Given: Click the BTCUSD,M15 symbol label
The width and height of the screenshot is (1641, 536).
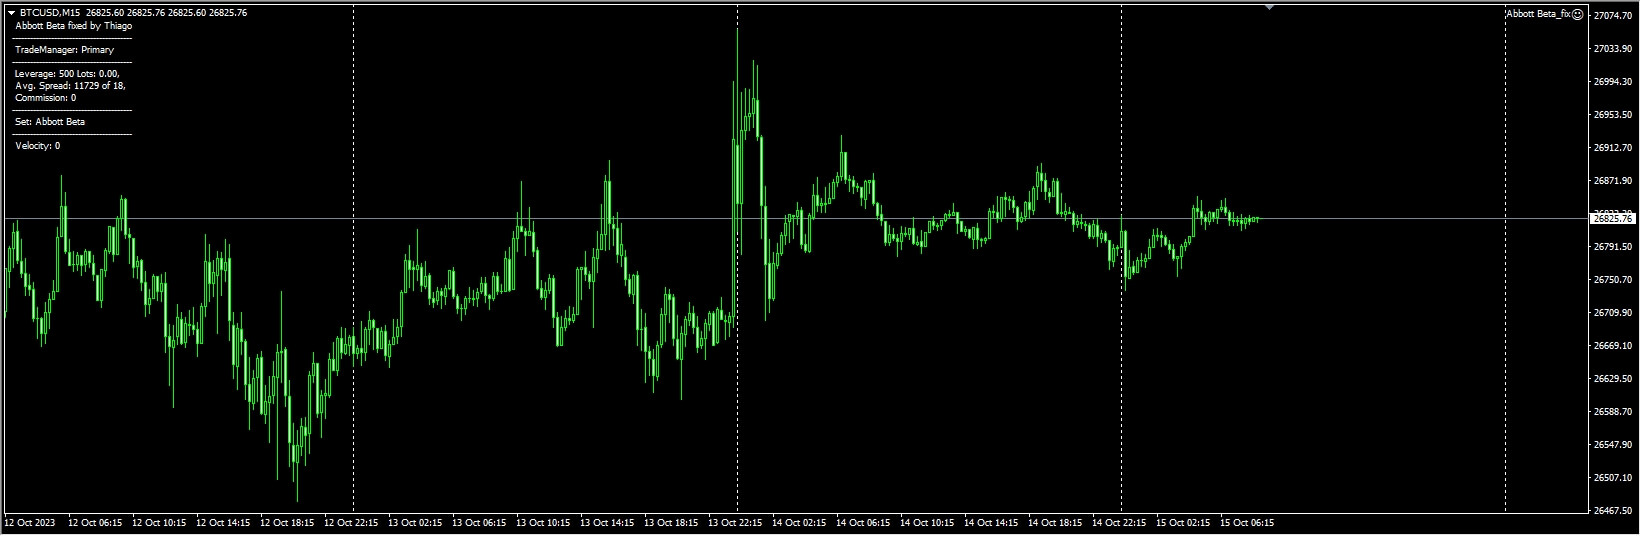Looking at the screenshot, I should tap(50, 13).
